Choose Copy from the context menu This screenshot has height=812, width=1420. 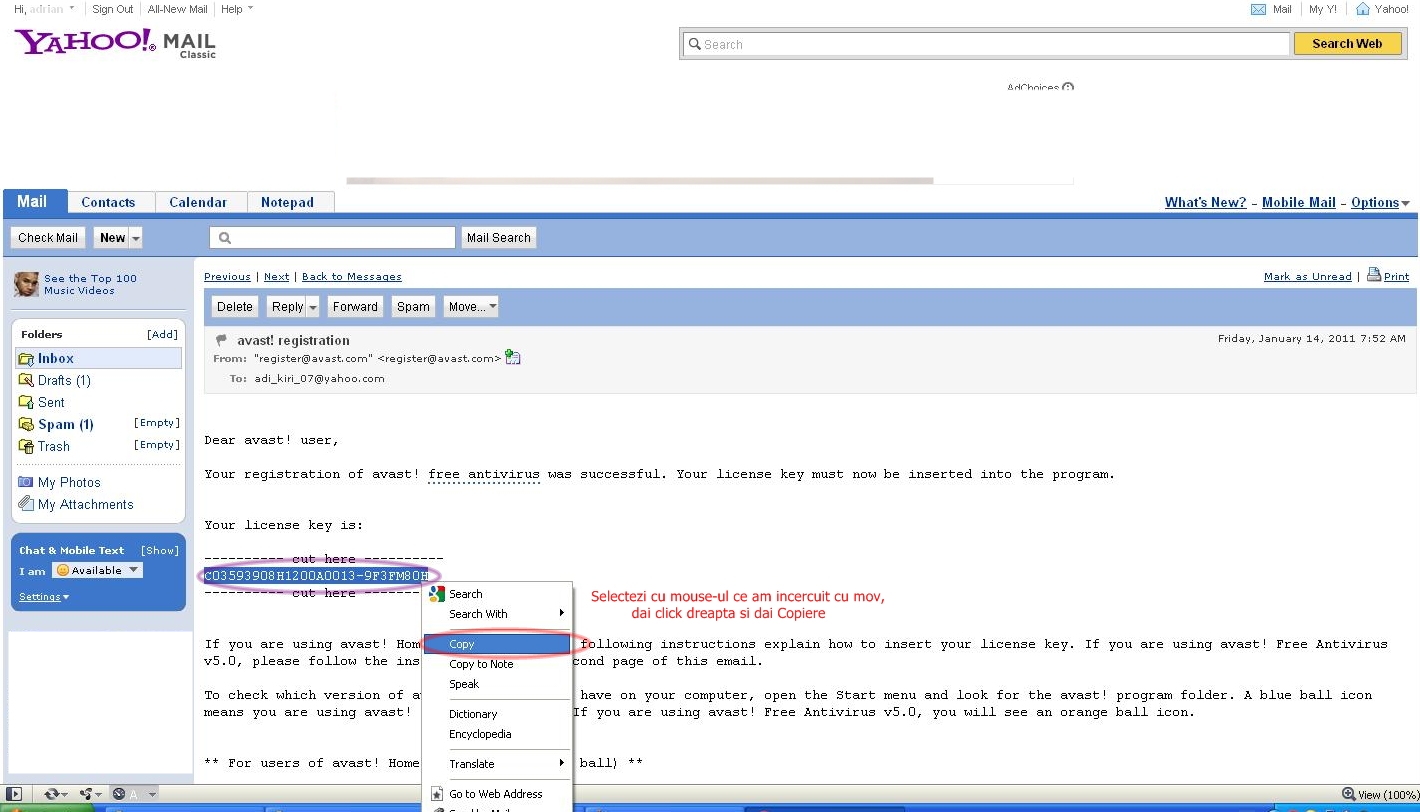(498, 644)
